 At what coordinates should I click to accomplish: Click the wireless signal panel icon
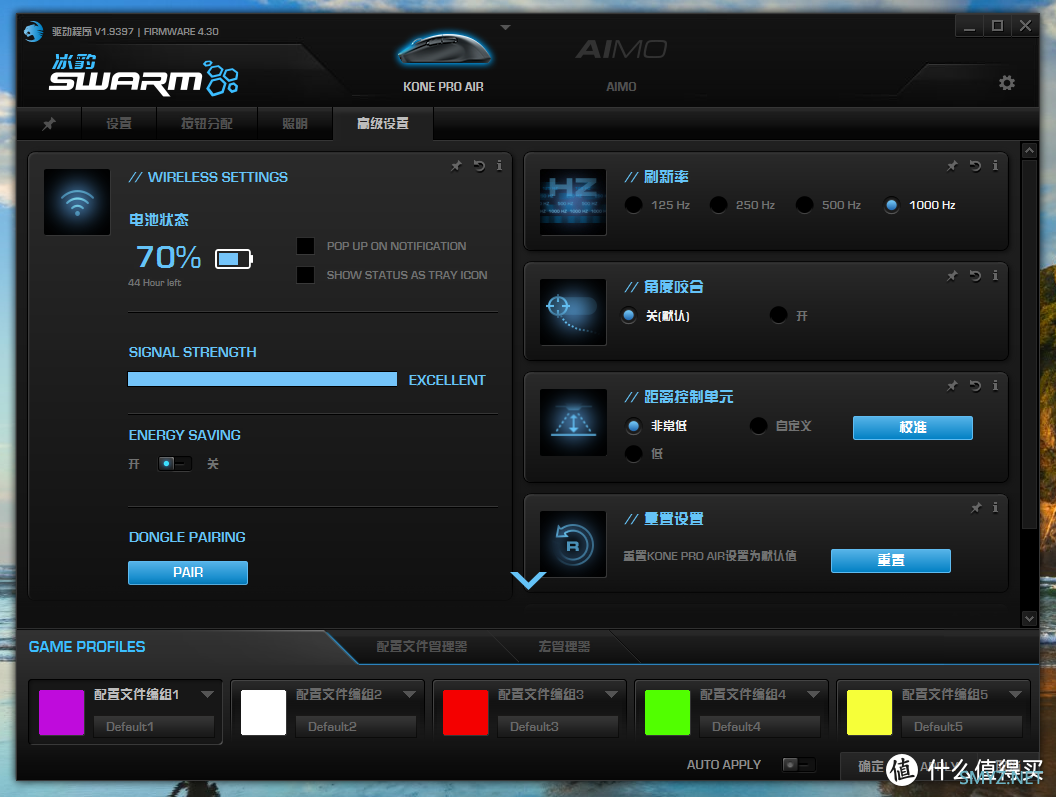[77, 202]
